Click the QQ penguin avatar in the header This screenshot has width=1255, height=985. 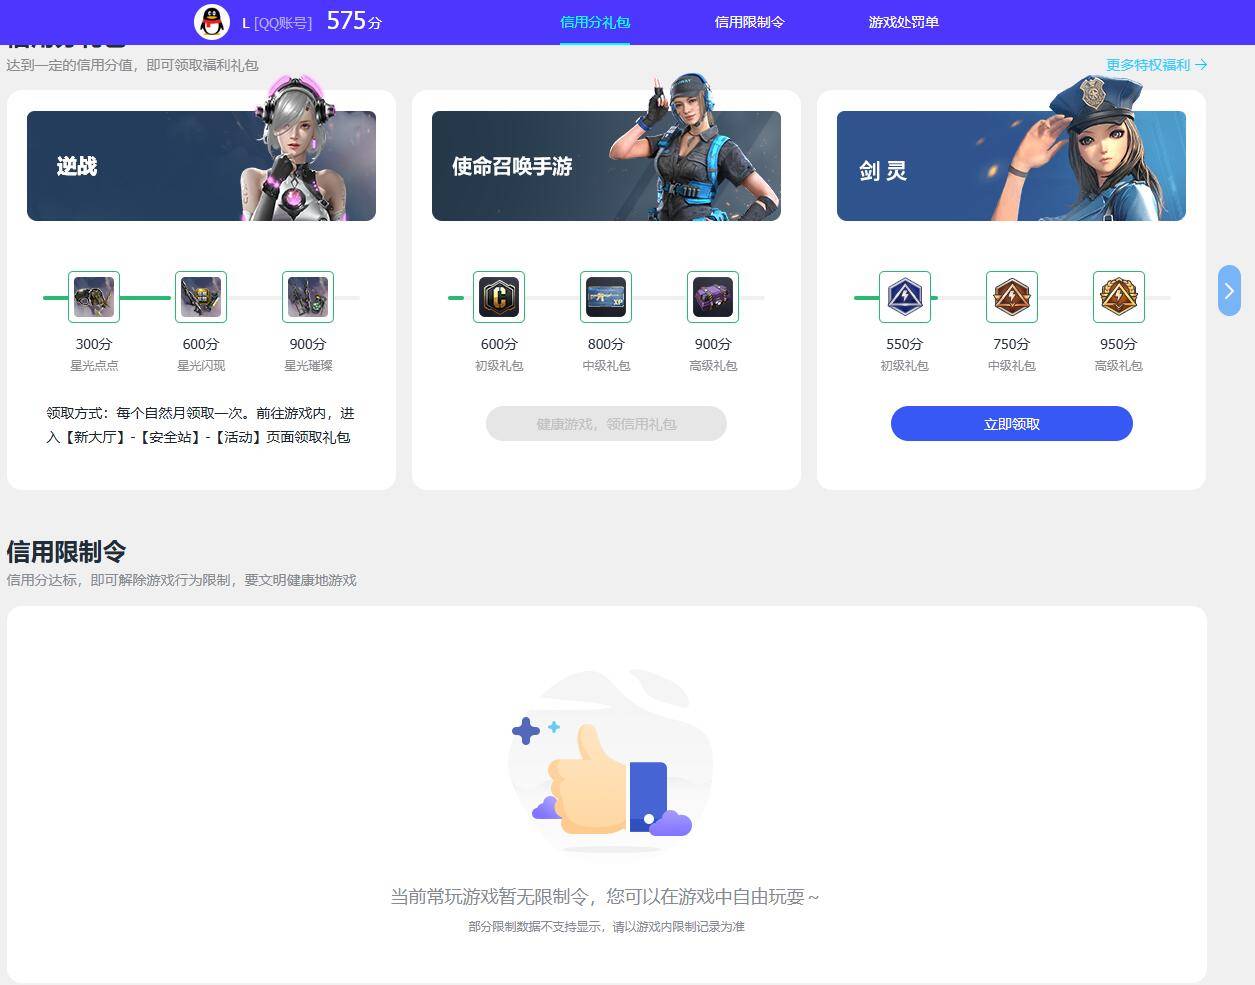212,20
